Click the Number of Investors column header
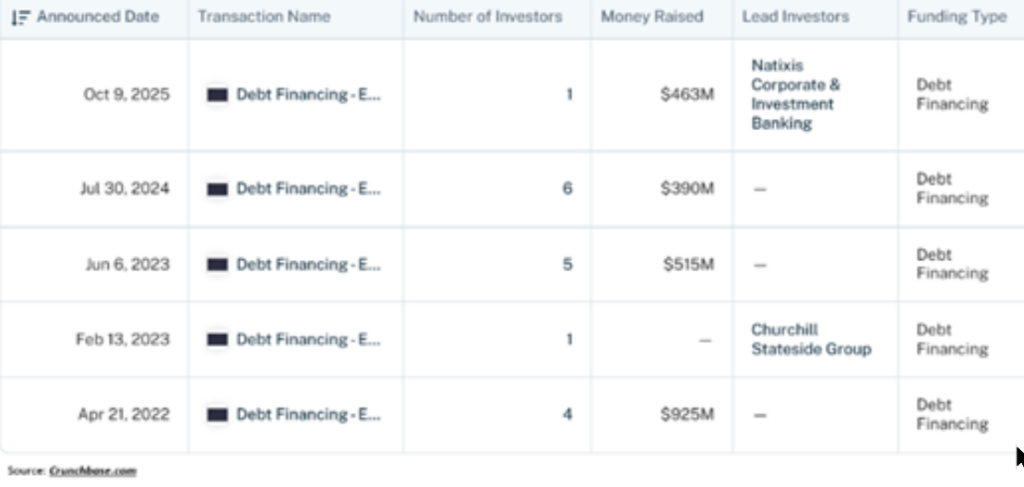The image size is (1024, 487). (487, 17)
